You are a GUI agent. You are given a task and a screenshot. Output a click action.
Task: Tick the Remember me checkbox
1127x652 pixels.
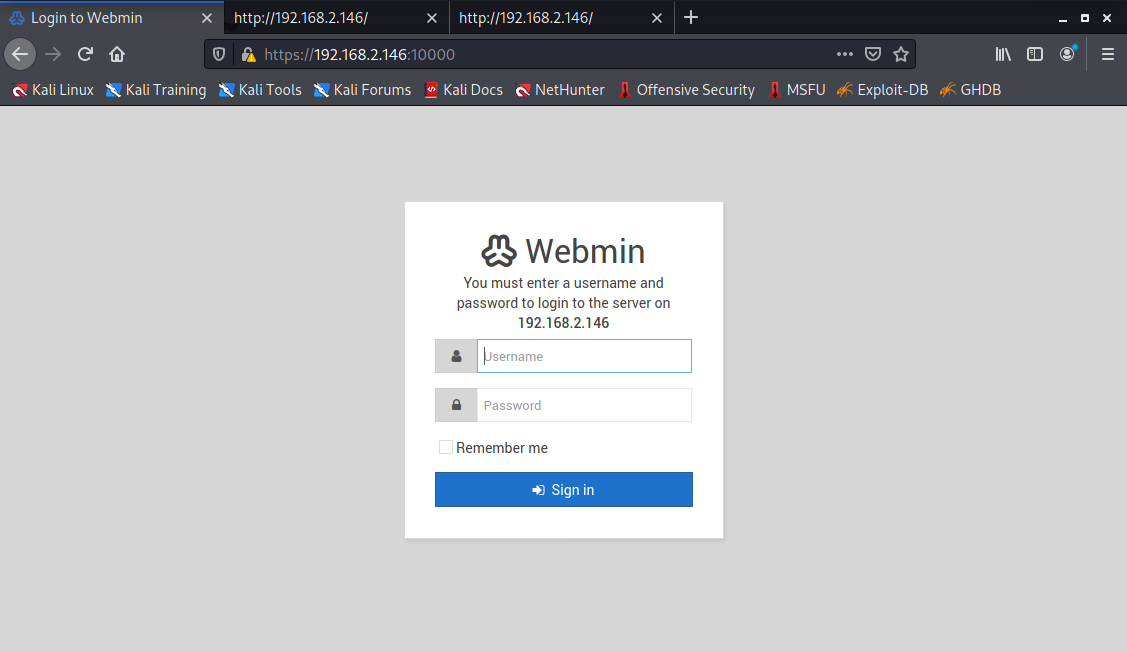point(446,447)
